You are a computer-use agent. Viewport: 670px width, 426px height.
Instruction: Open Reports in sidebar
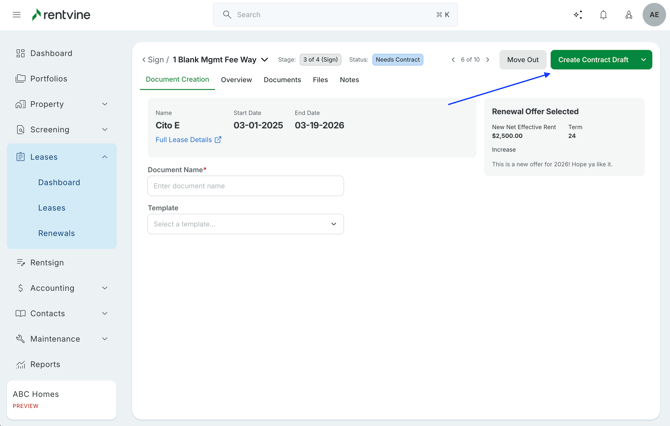tap(45, 364)
